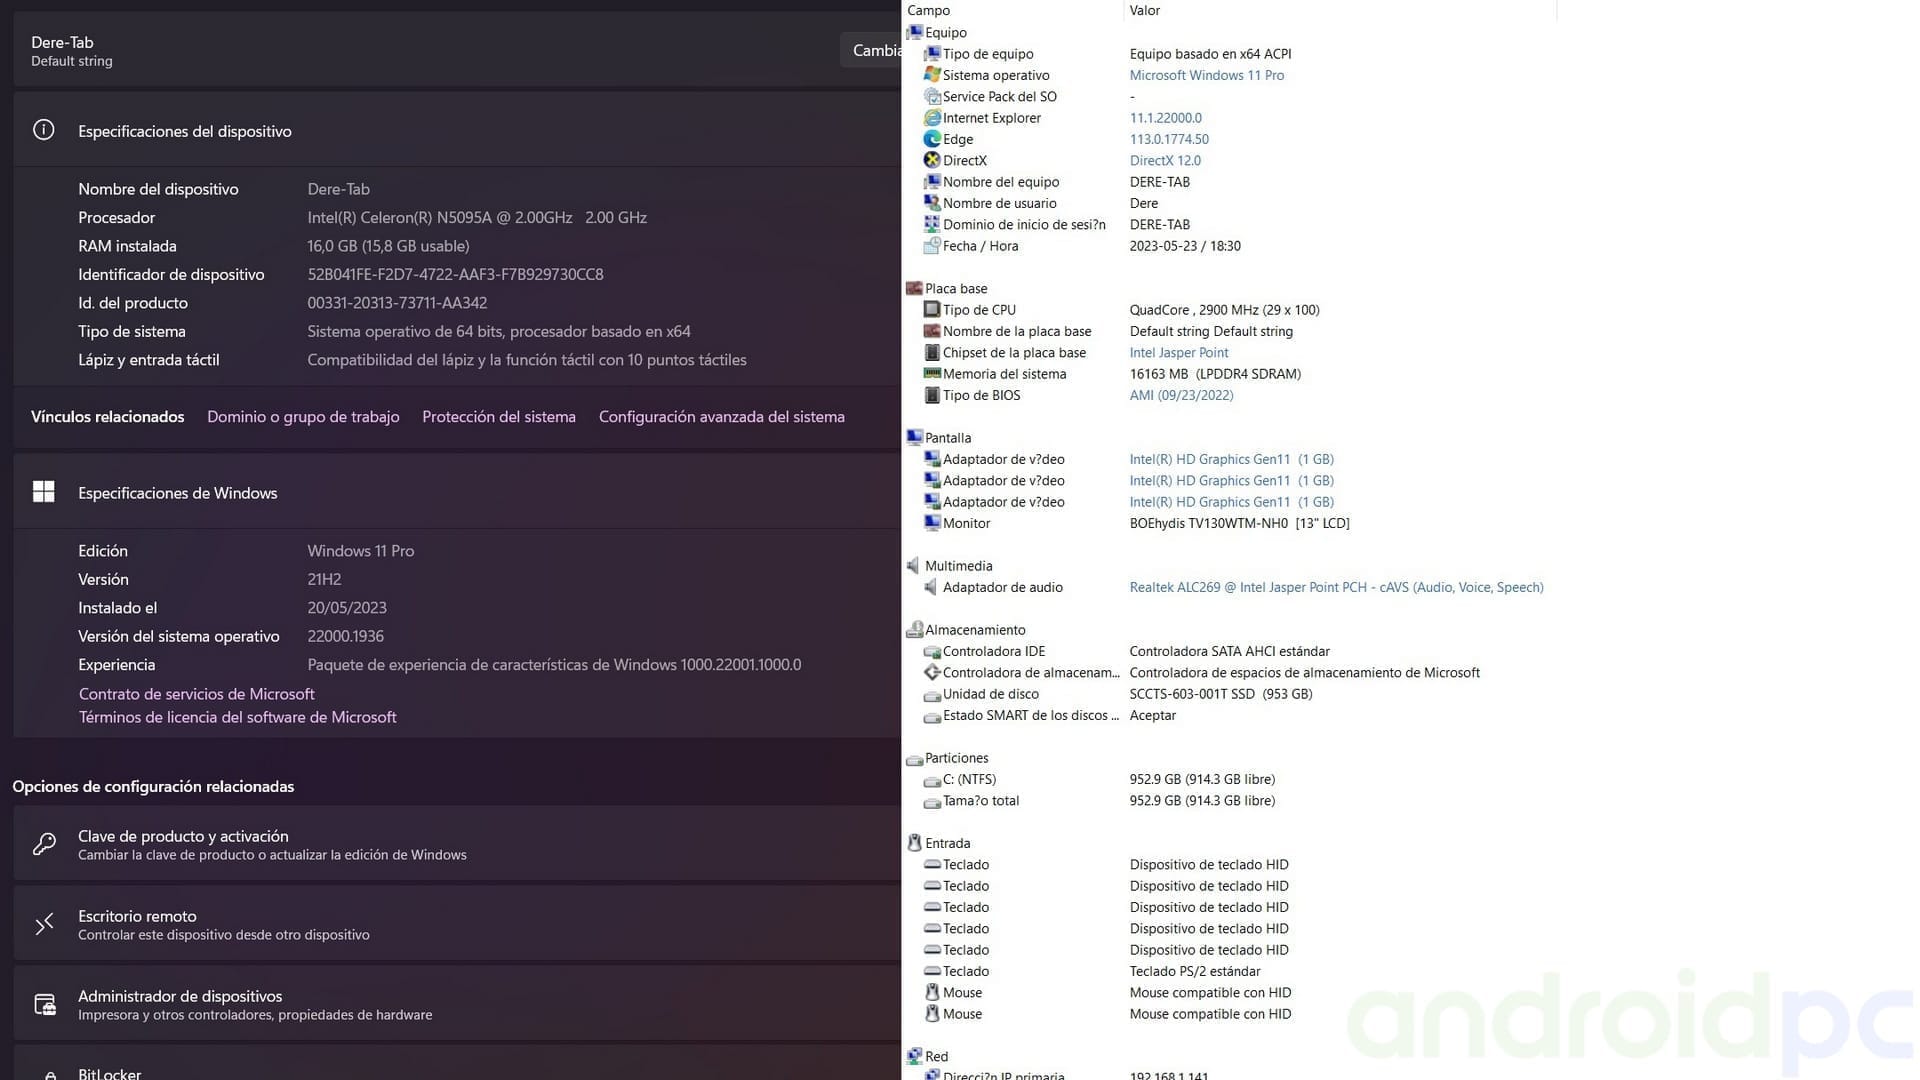Open the Realtek ALC269 audio adapter link
This screenshot has height=1080, width=1920.
click(x=1336, y=587)
